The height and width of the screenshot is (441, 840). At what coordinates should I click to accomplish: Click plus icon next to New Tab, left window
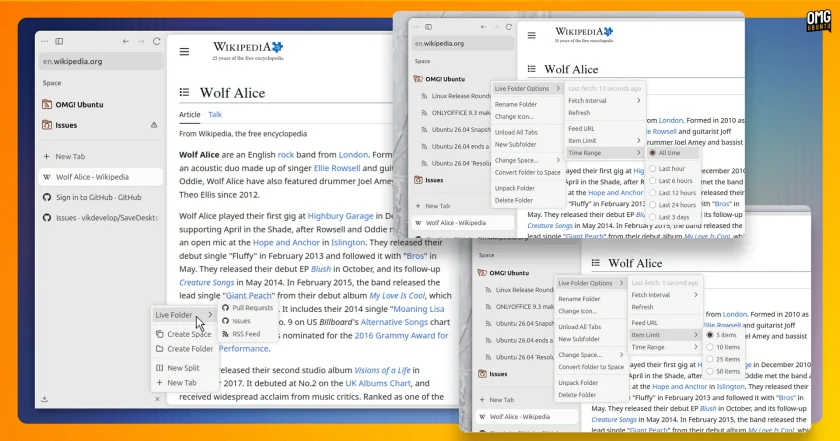pos(46,156)
